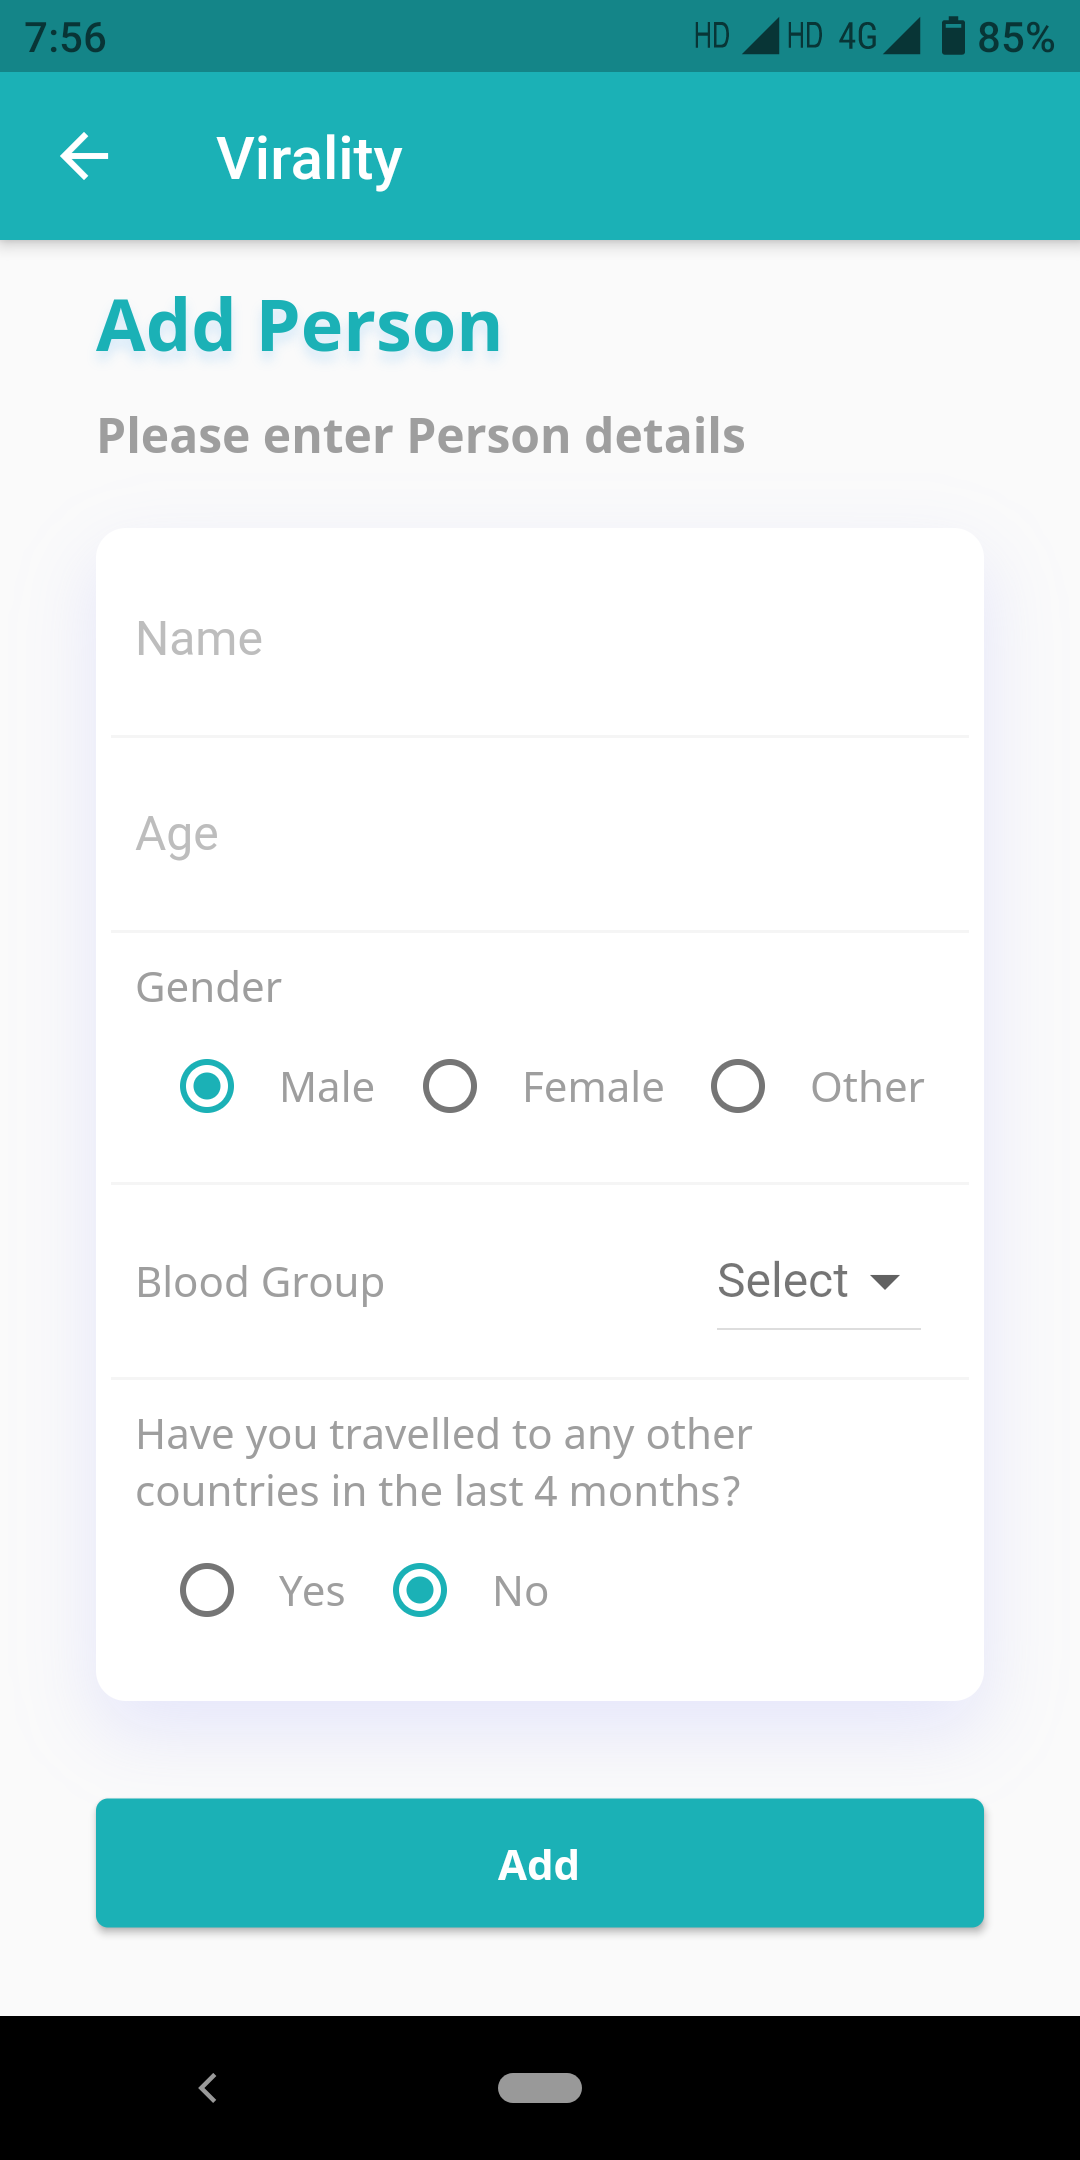Pick Other as gender
The width and height of the screenshot is (1080, 2160).
[738, 1086]
